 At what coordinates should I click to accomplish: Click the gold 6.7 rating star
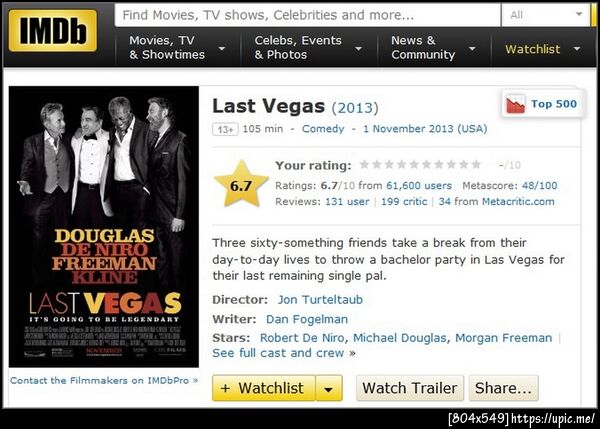[x=241, y=184]
